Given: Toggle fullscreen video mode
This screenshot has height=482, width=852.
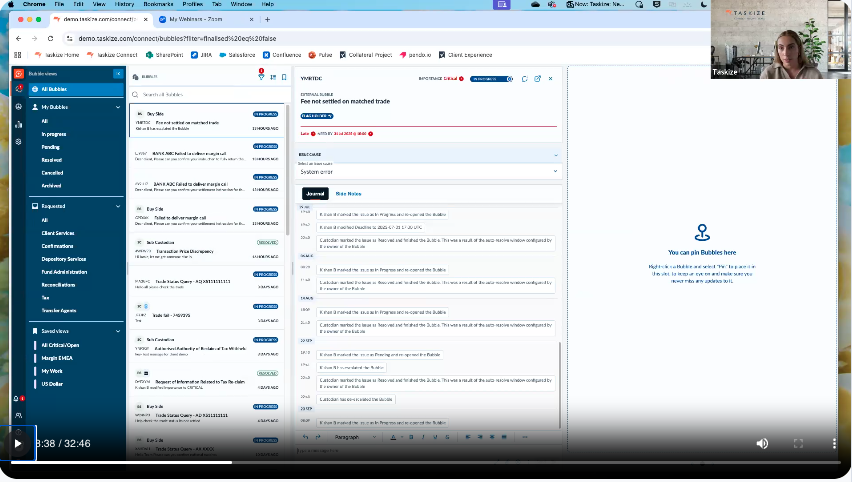Looking at the screenshot, I should click(x=798, y=443).
